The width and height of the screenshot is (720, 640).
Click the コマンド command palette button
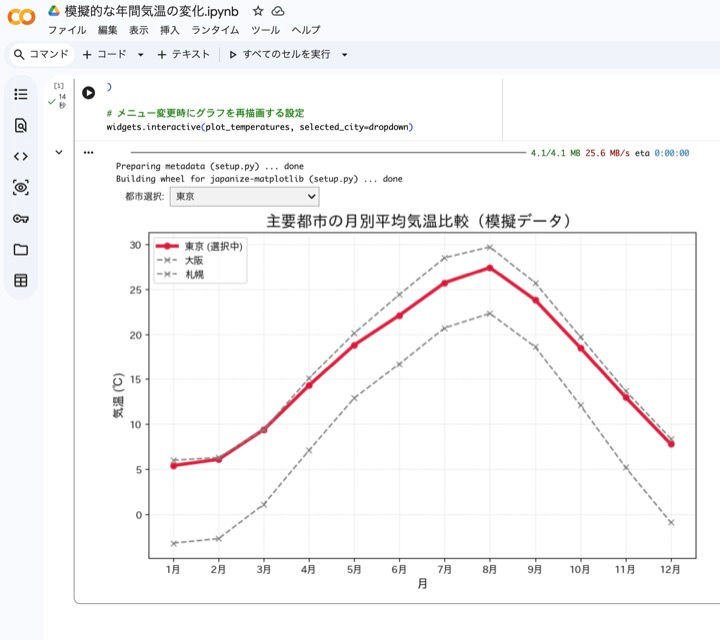41,55
